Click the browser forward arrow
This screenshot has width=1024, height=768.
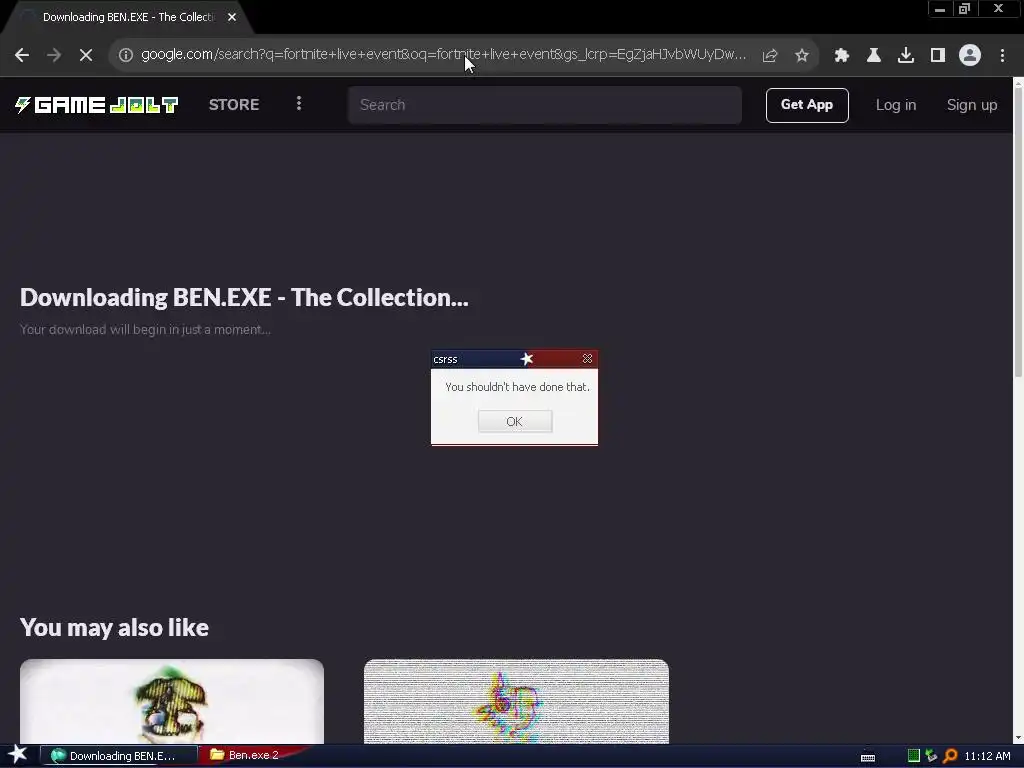[54, 56]
